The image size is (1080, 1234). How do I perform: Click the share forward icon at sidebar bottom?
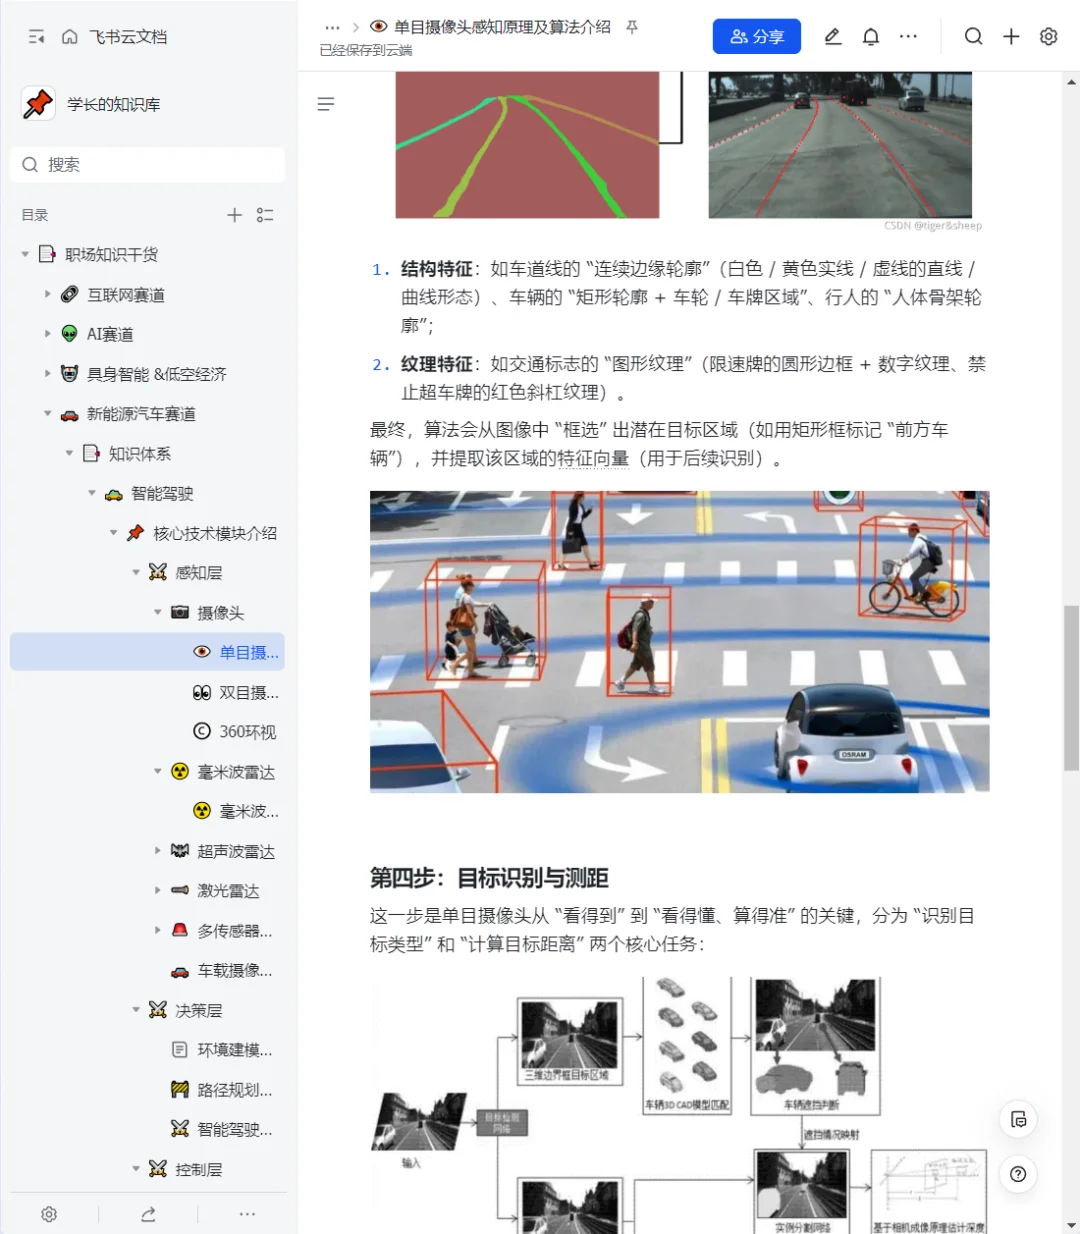pos(148,1214)
